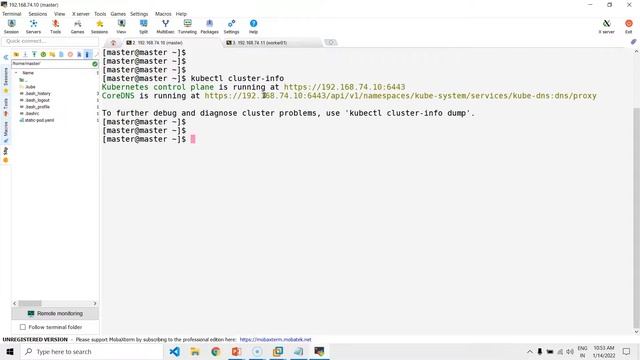Open a new terminal tab

(x=331, y=42)
